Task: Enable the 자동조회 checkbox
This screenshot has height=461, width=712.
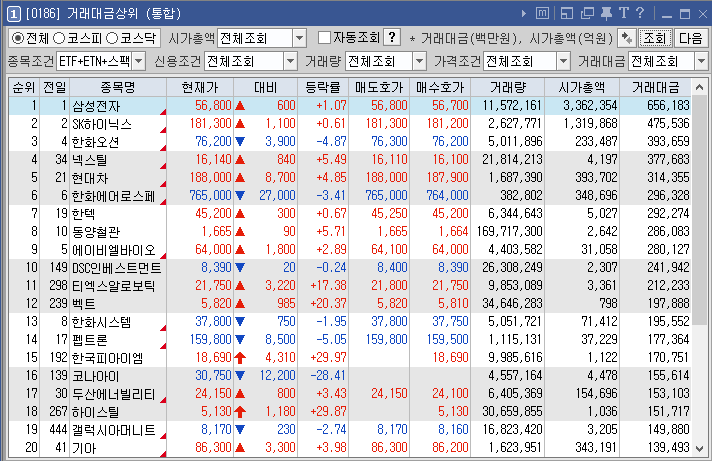Action: pos(324,38)
